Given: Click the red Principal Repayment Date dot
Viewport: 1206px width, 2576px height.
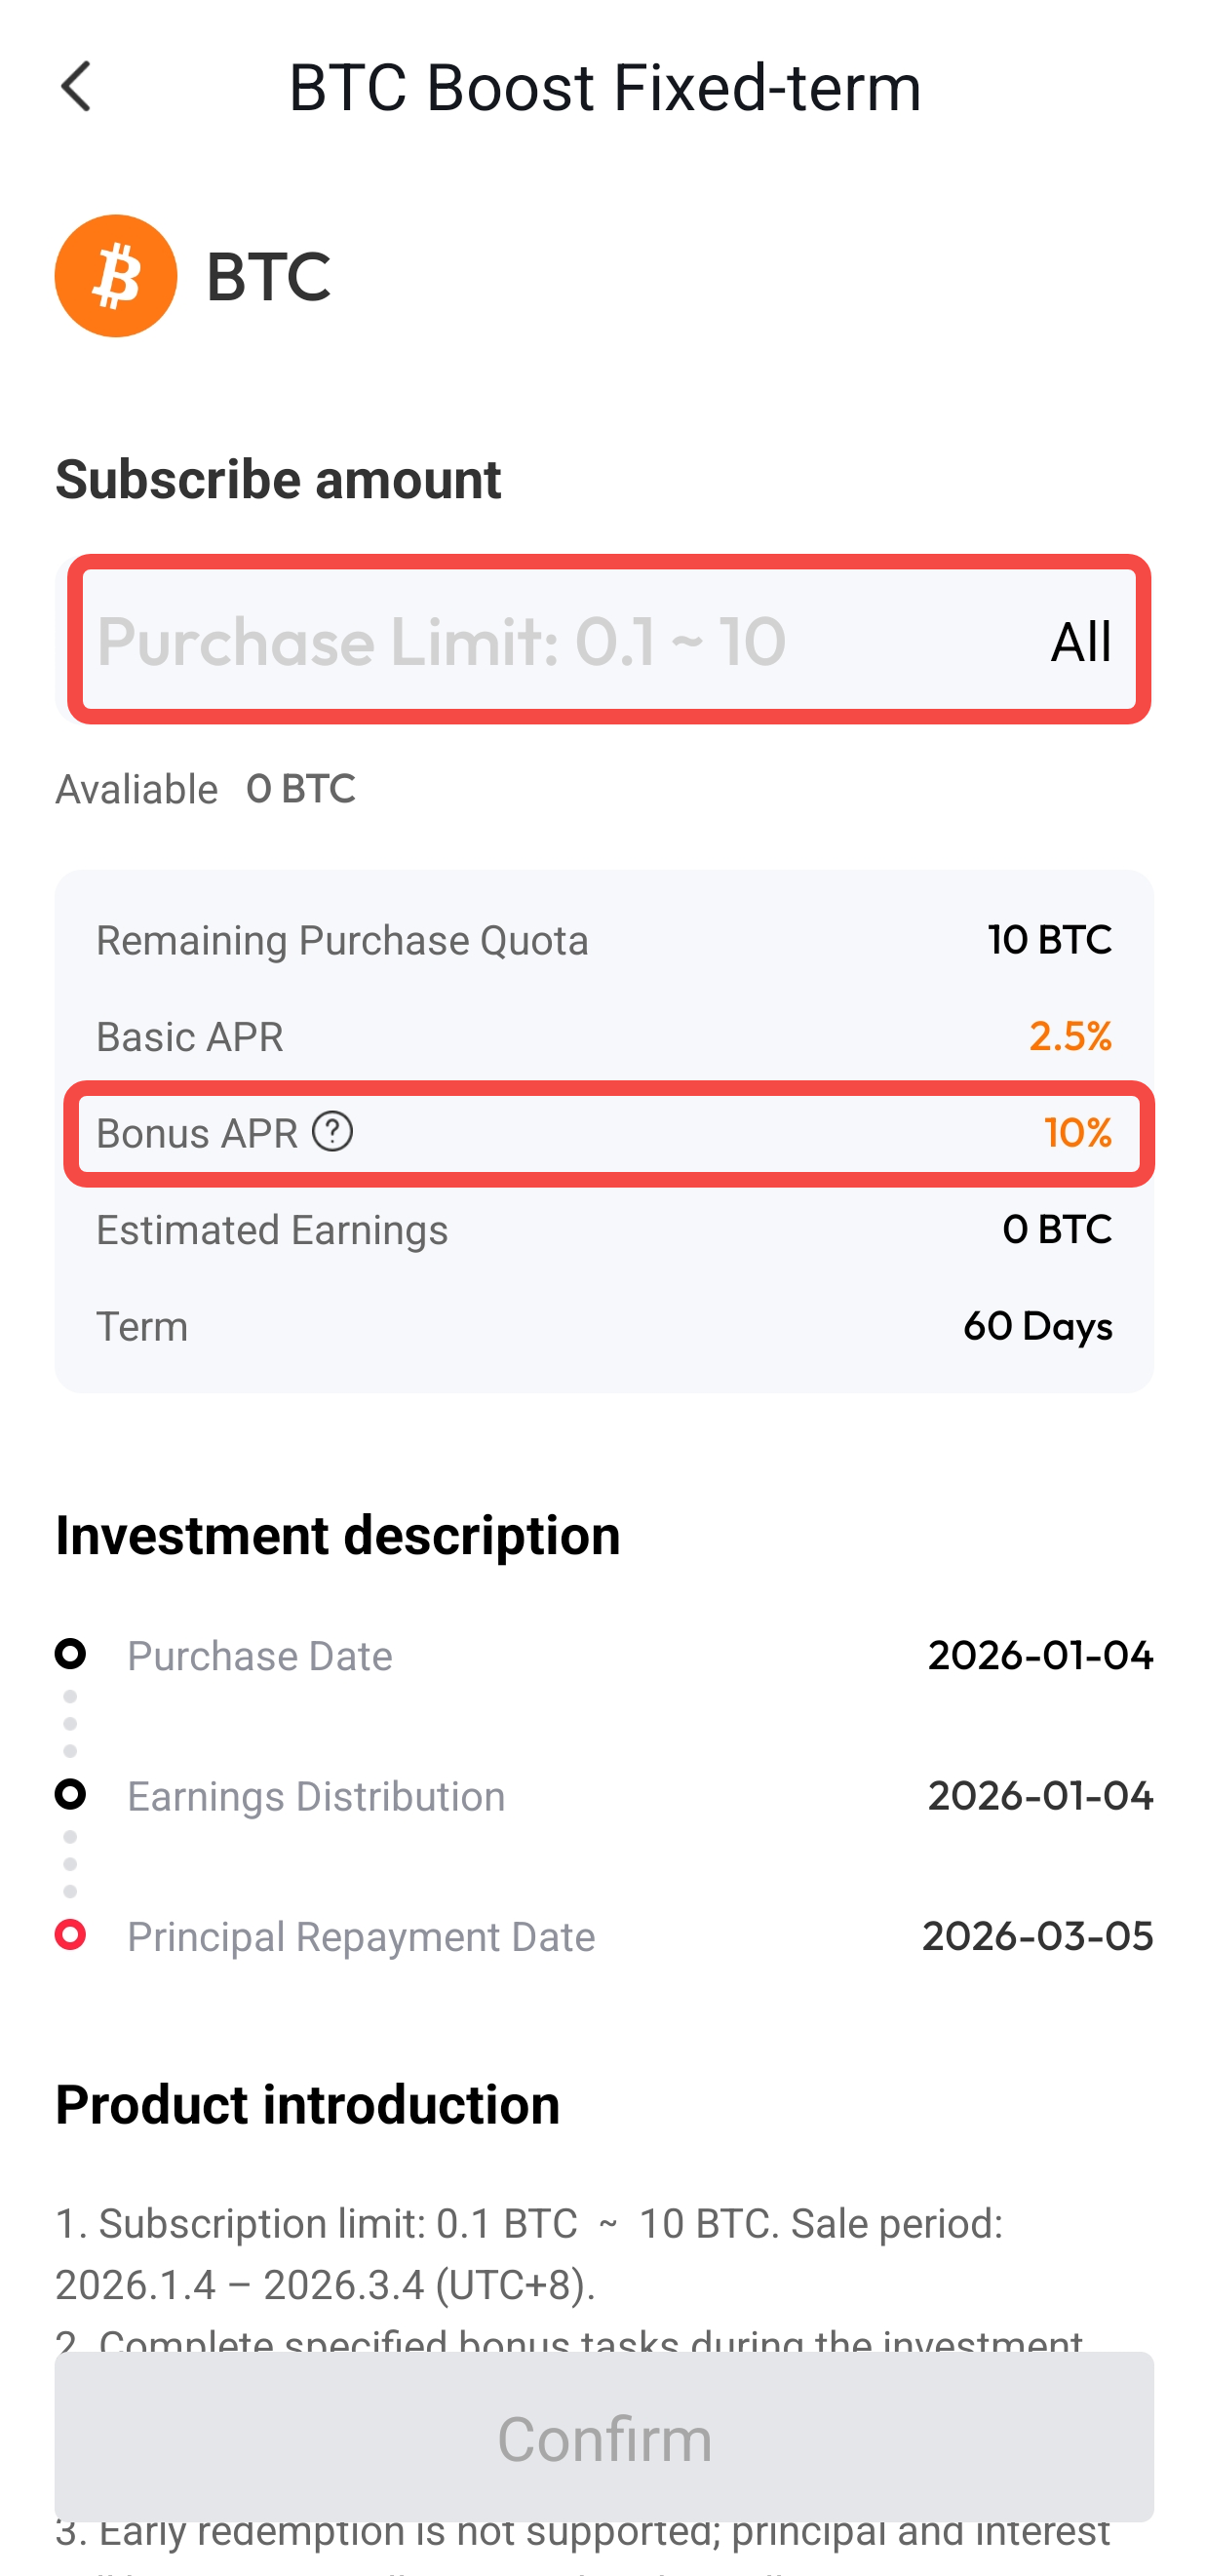Looking at the screenshot, I should pyautogui.click(x=70, y=1935).
